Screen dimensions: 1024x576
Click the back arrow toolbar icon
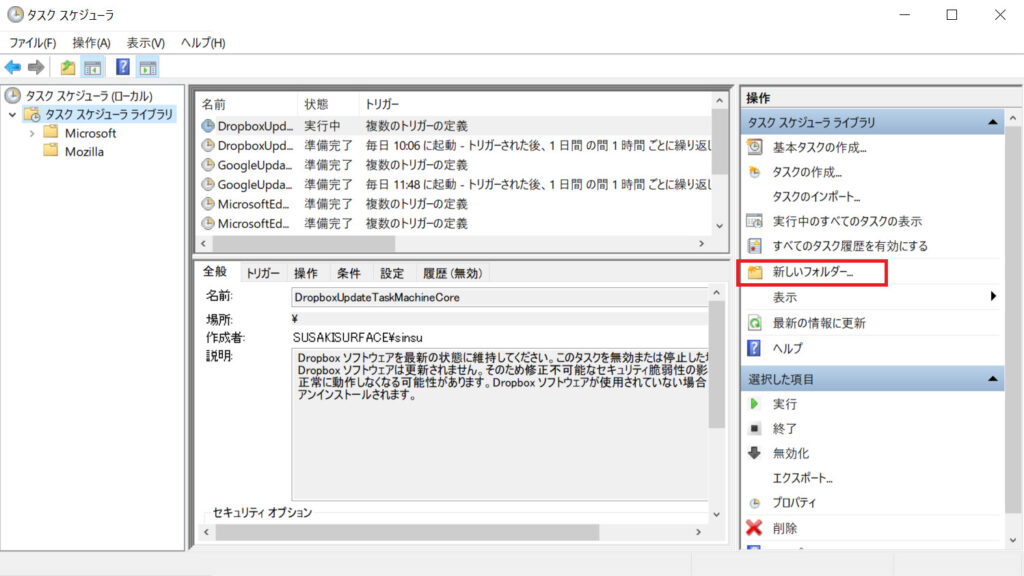coord(12,67)
